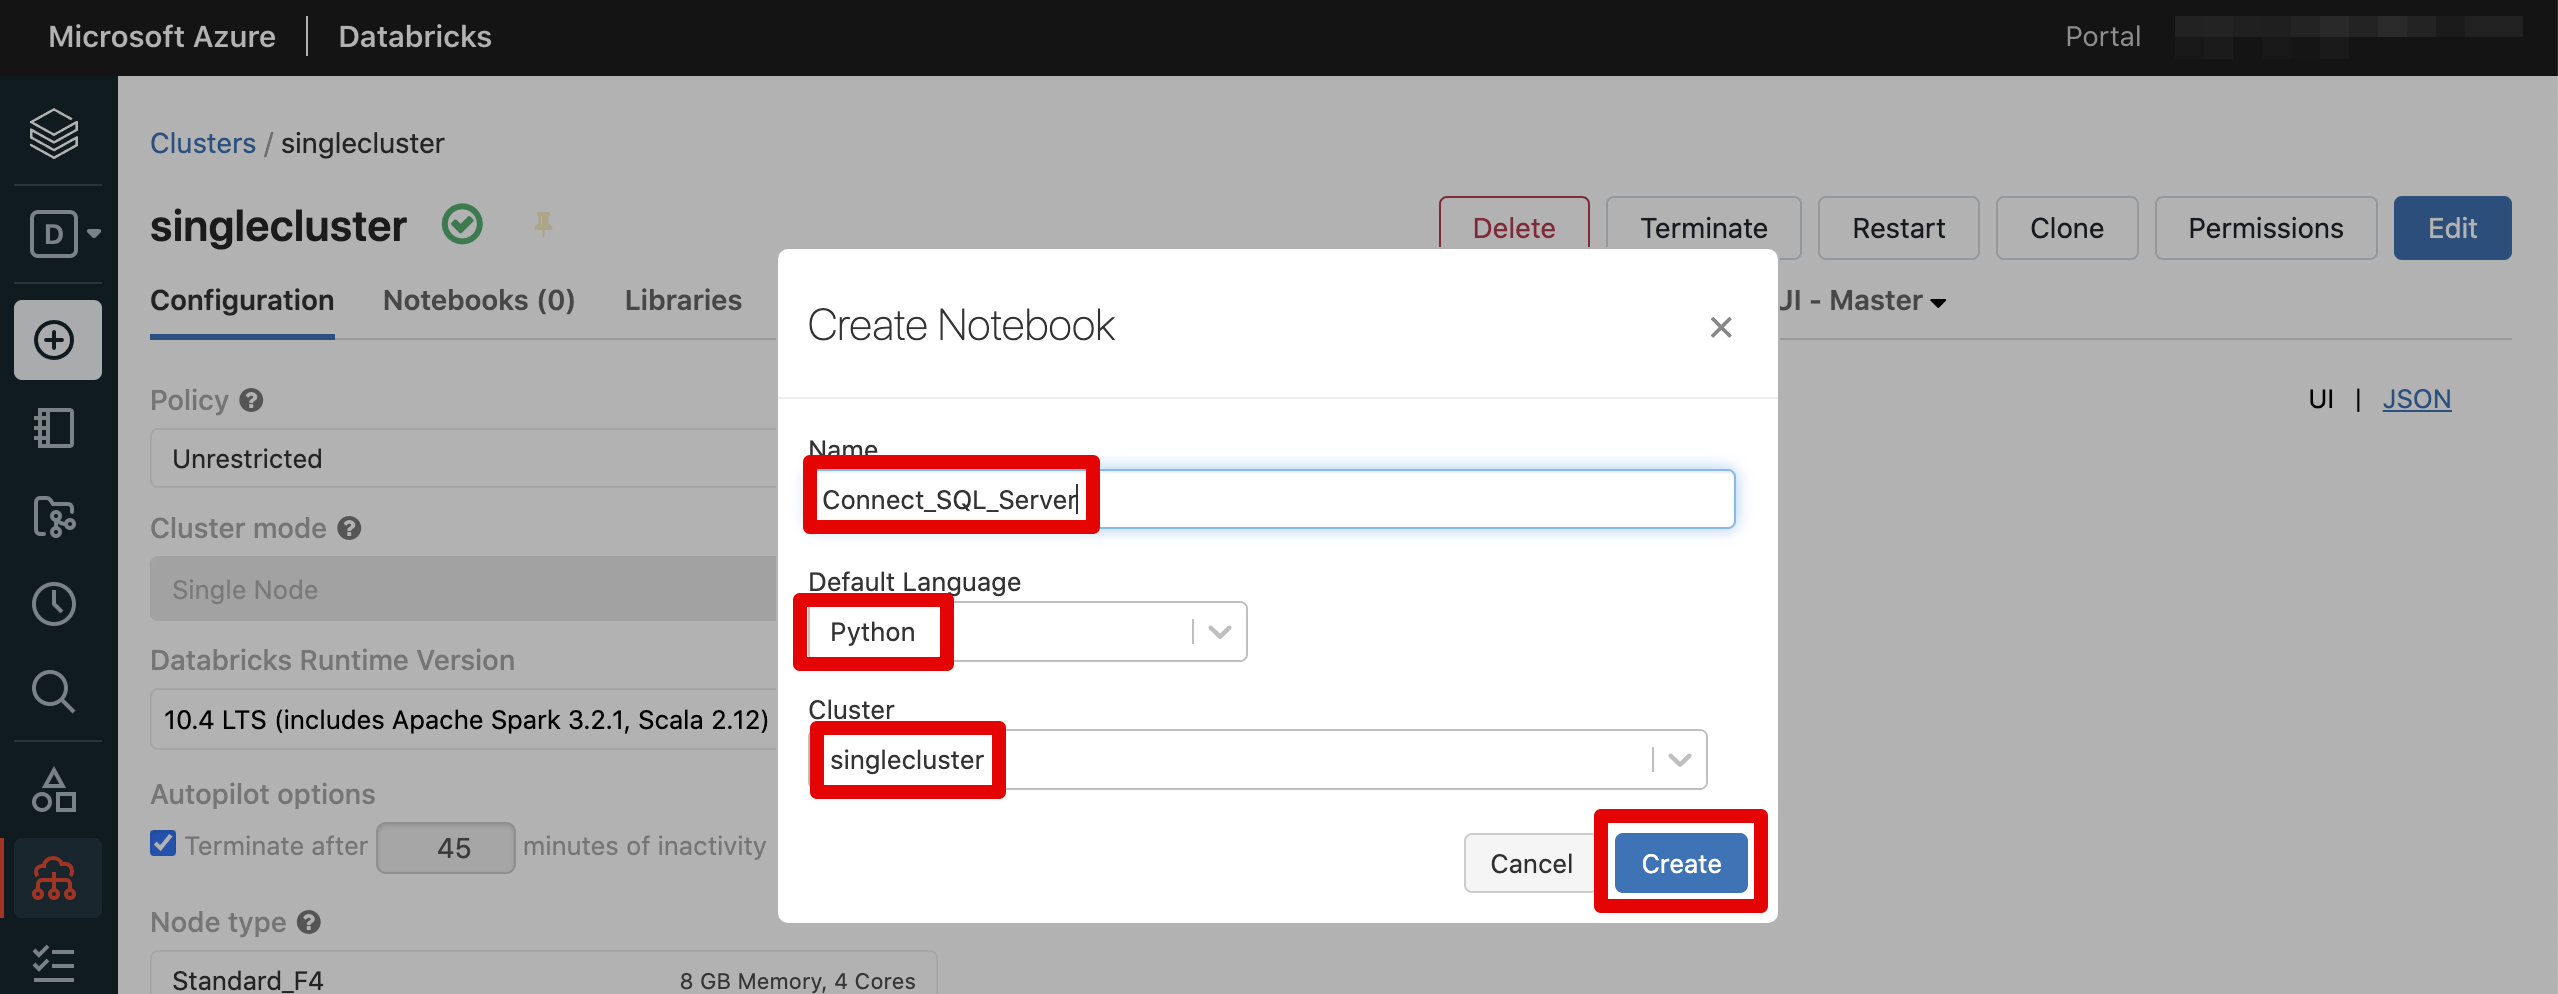This screenshot has width=2558, height=994.
Task: Open the Jobs checklist icon
Action: tap(54, 963)
